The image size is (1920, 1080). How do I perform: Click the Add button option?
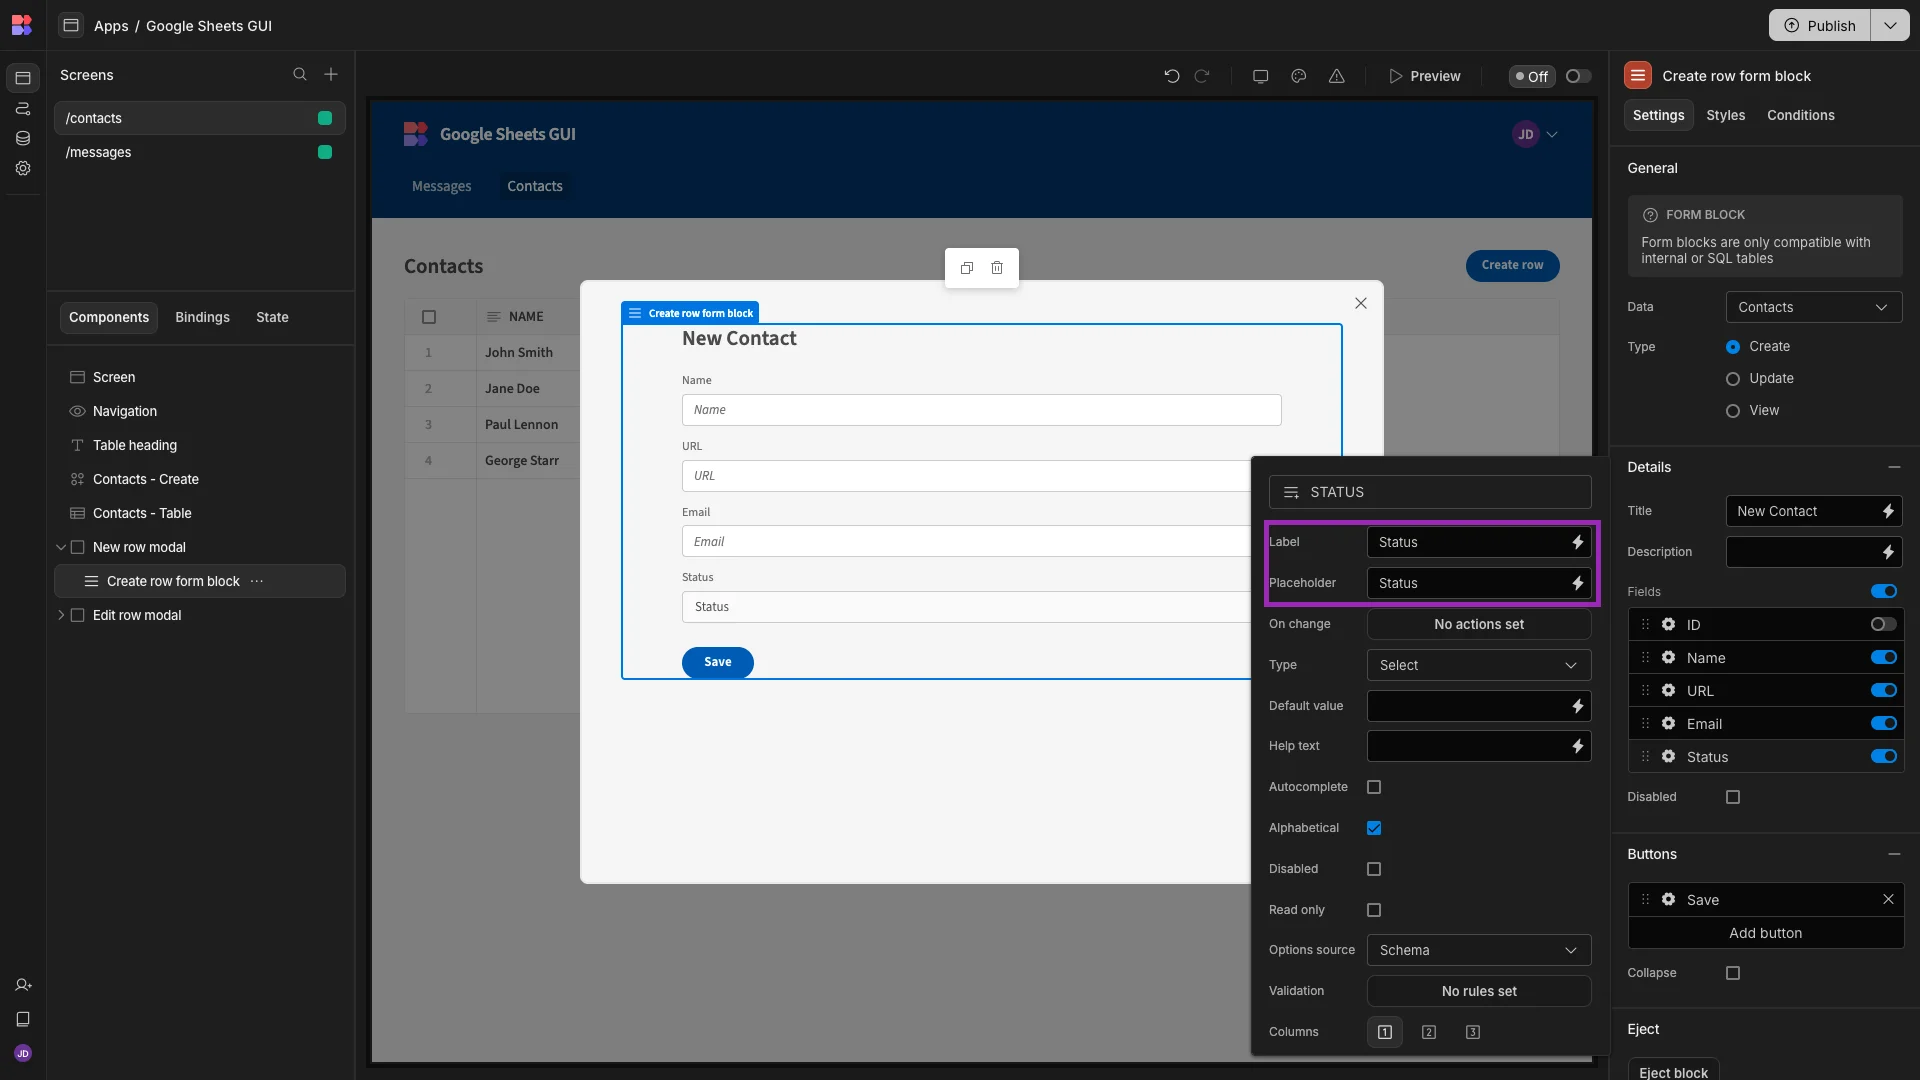[x=1765, y=933]
